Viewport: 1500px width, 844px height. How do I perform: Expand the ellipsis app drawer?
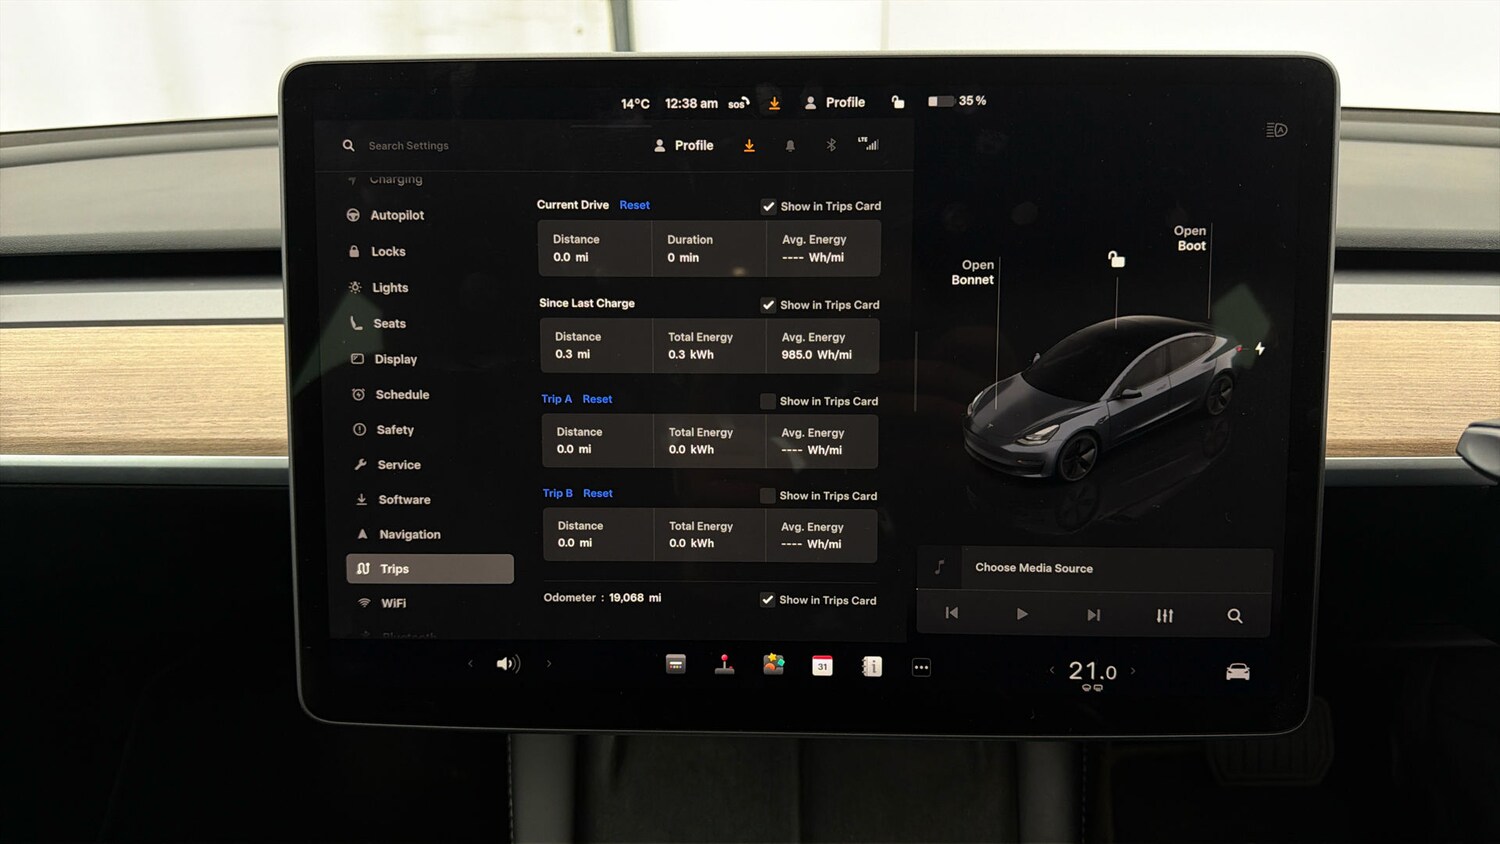921,666
